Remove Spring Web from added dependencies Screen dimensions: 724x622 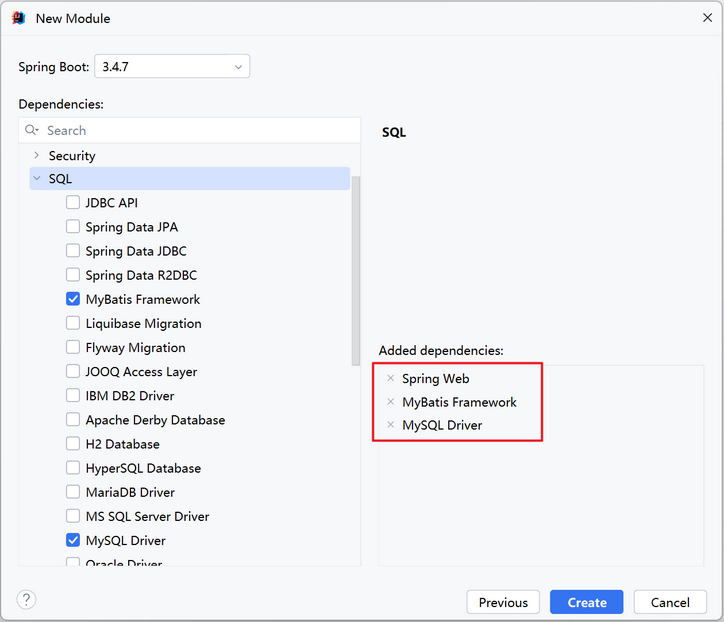click(x=391, y=378)
